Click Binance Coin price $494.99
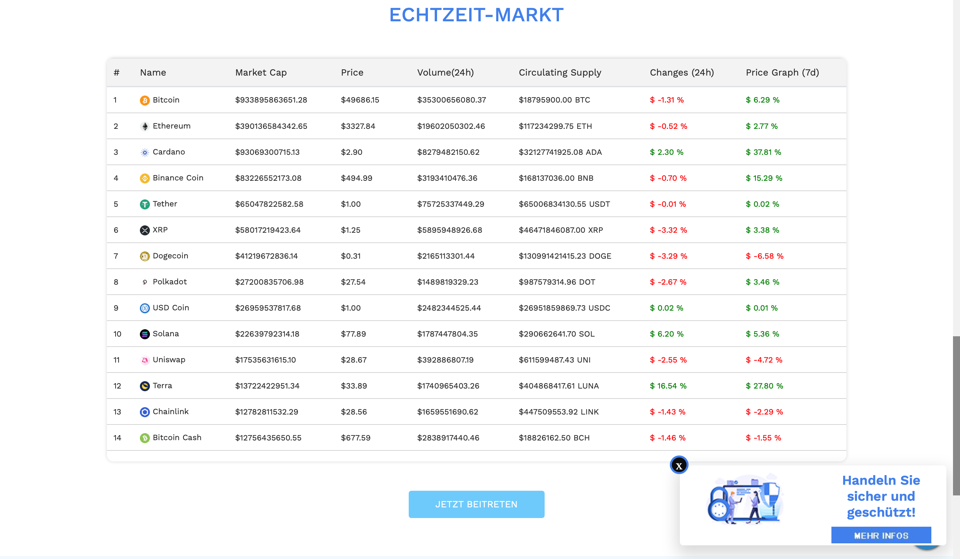The width and height of the screenshot is (960, 559). 356,178
